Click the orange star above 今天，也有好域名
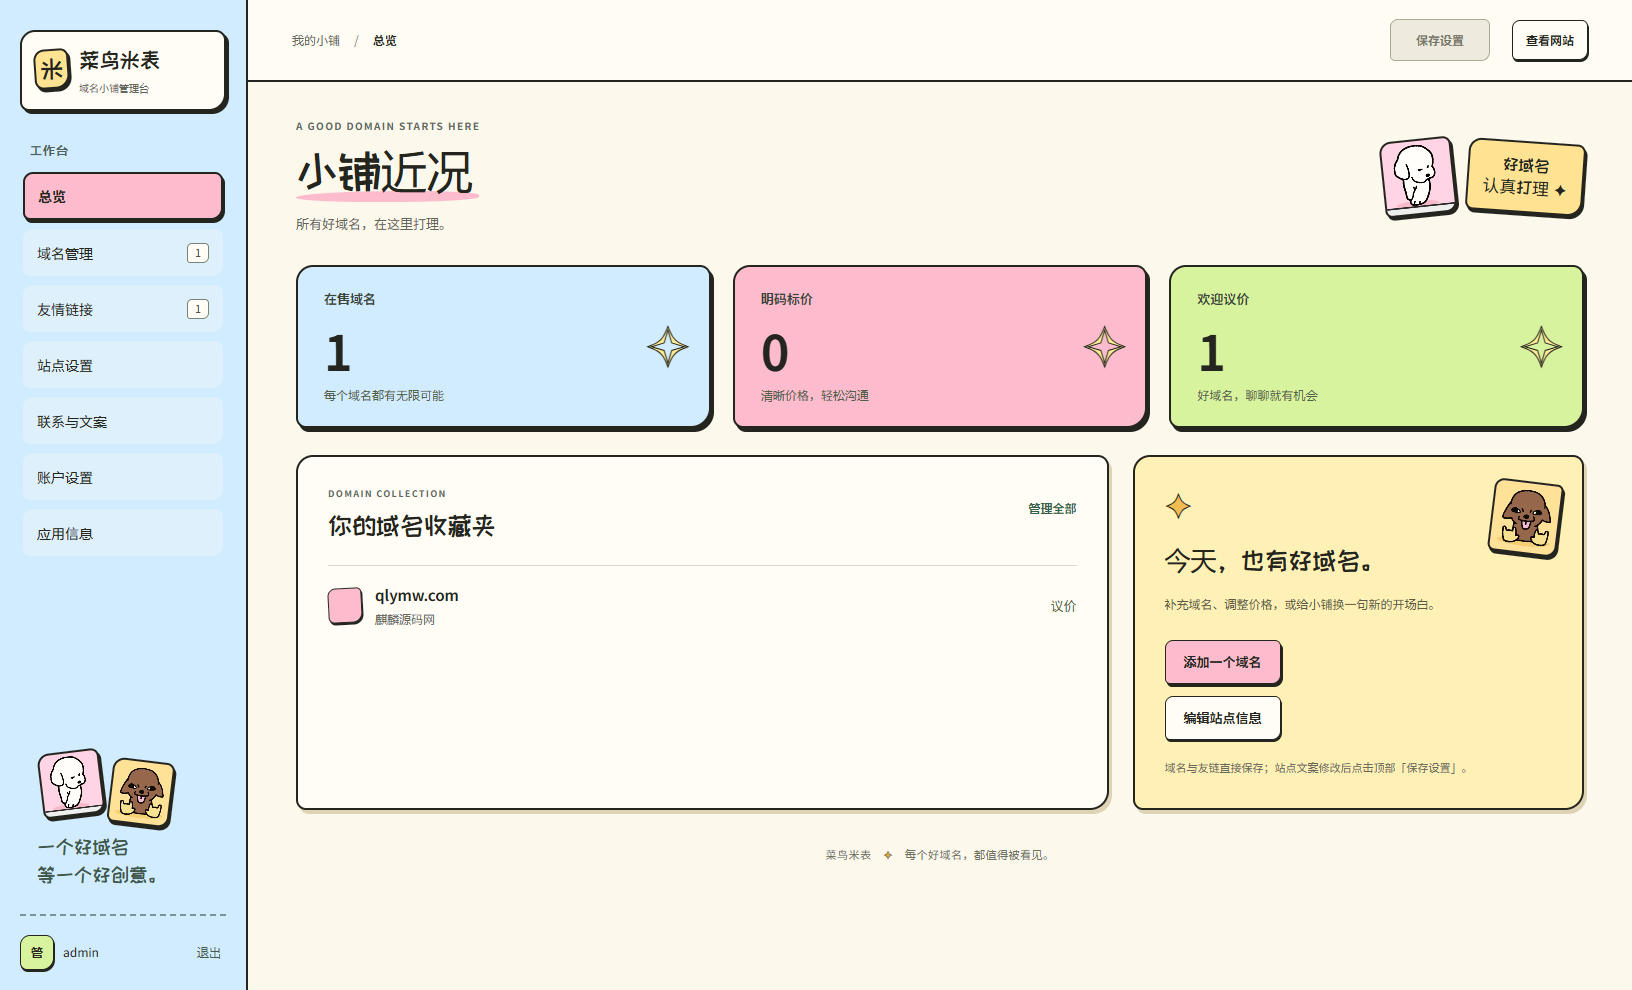 (1178, 506)
